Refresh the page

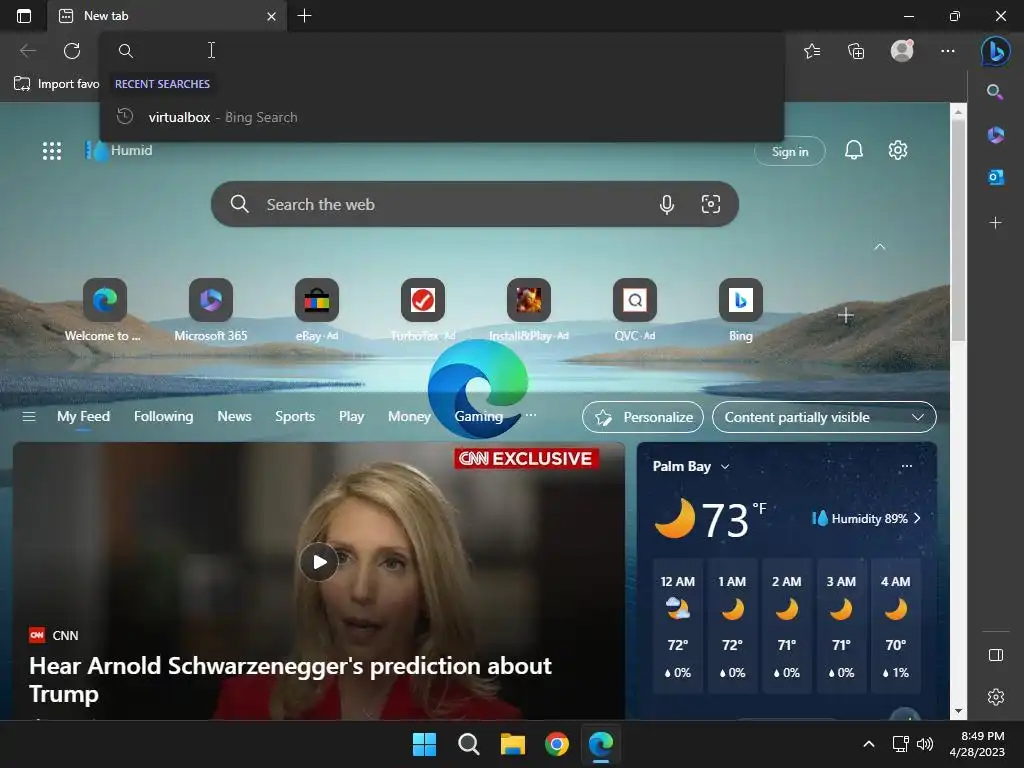coord(72,50)
